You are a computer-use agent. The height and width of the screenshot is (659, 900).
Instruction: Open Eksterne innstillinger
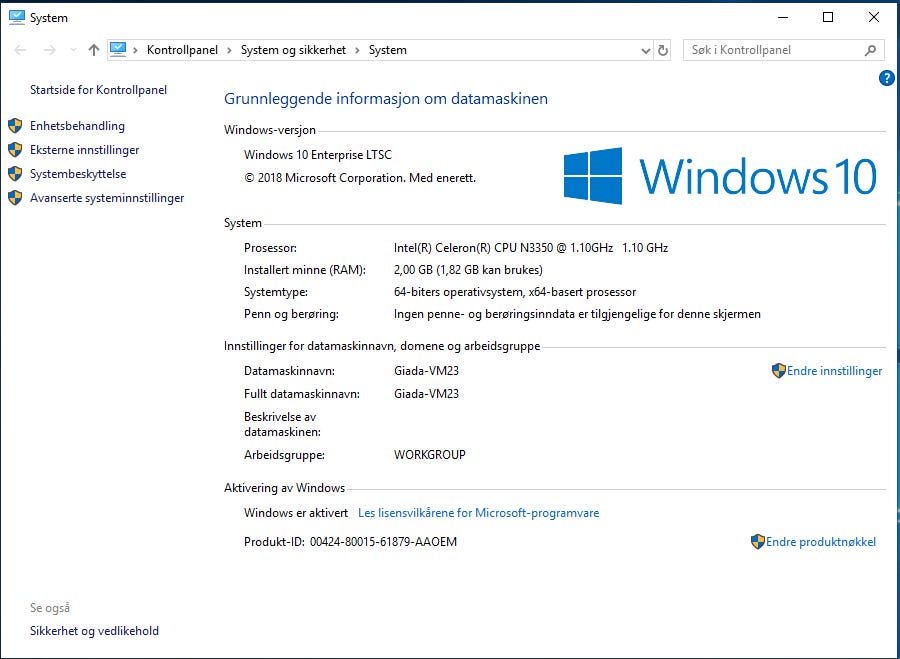click(84, 150)
